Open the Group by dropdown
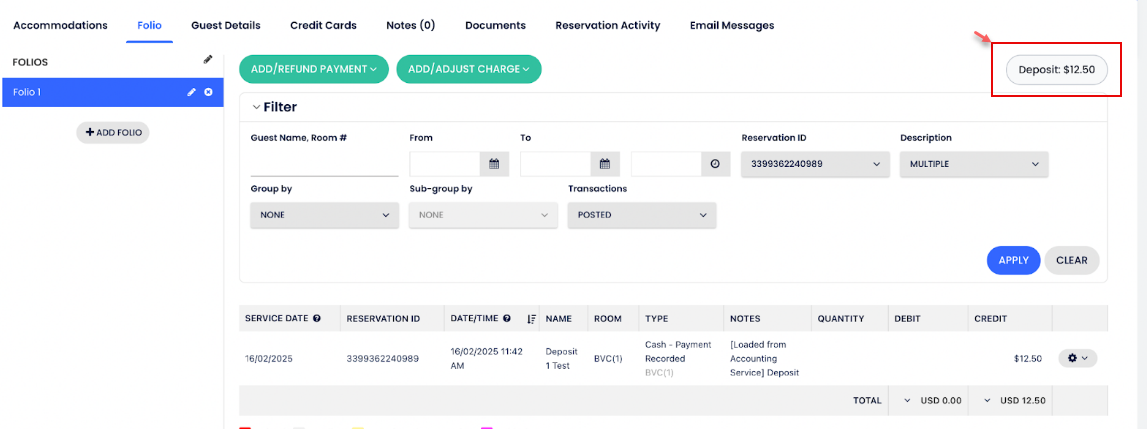Screen dimensions: 1147x429 324,215
